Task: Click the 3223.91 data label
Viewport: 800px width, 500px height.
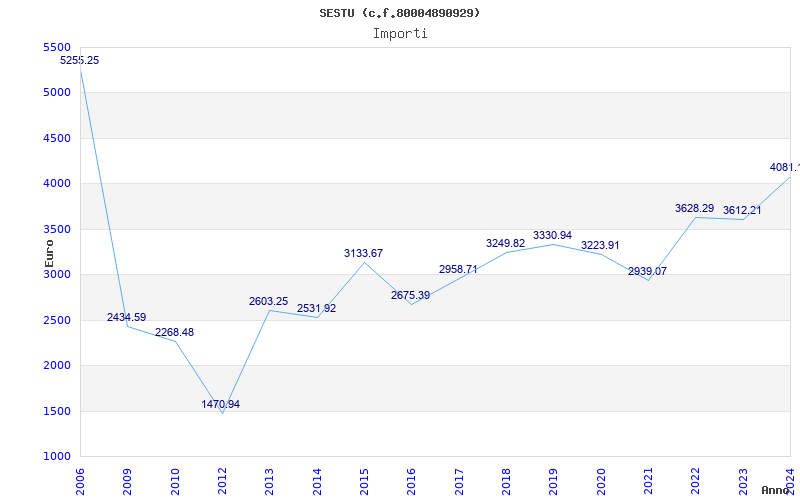Action: click(600, 245)
